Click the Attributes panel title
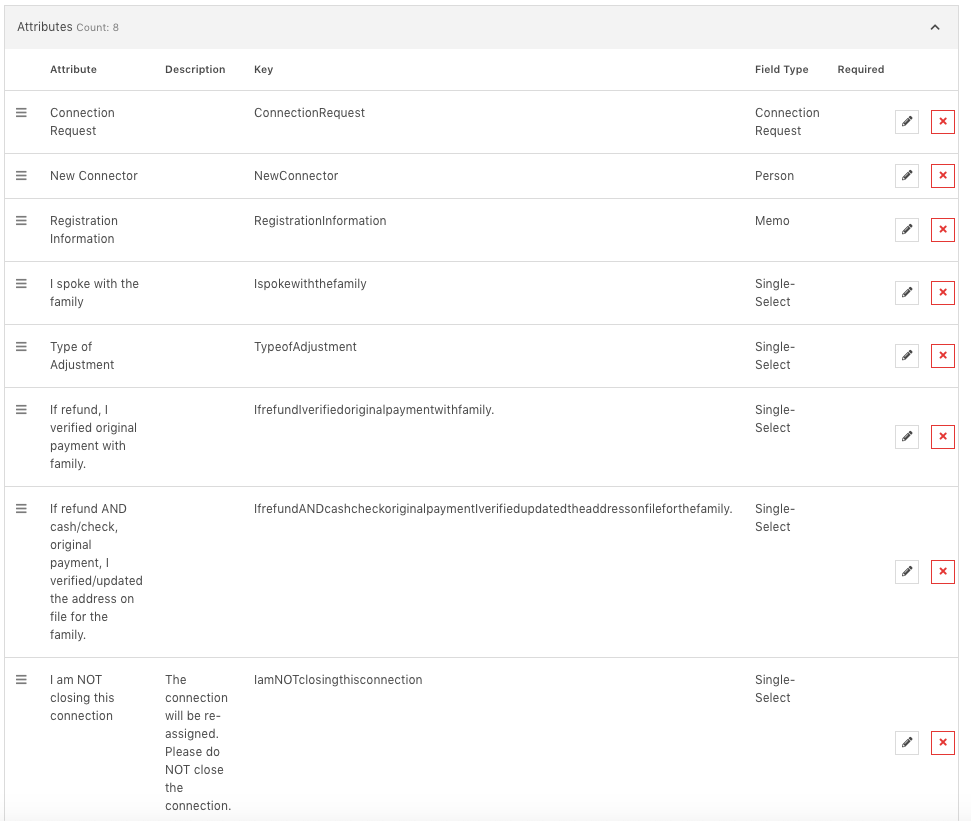This screenshot has height=821, width=971. [45, 27]
